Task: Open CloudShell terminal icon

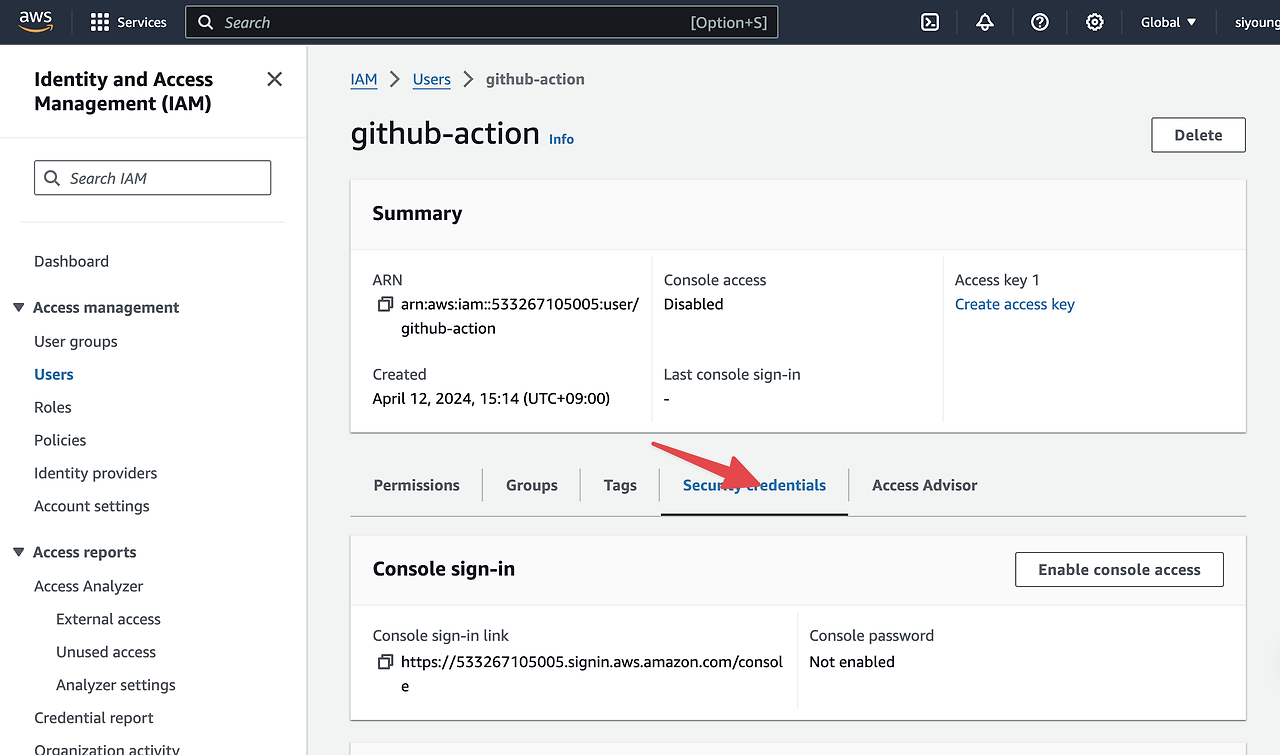Action: [x=930, y=22]
